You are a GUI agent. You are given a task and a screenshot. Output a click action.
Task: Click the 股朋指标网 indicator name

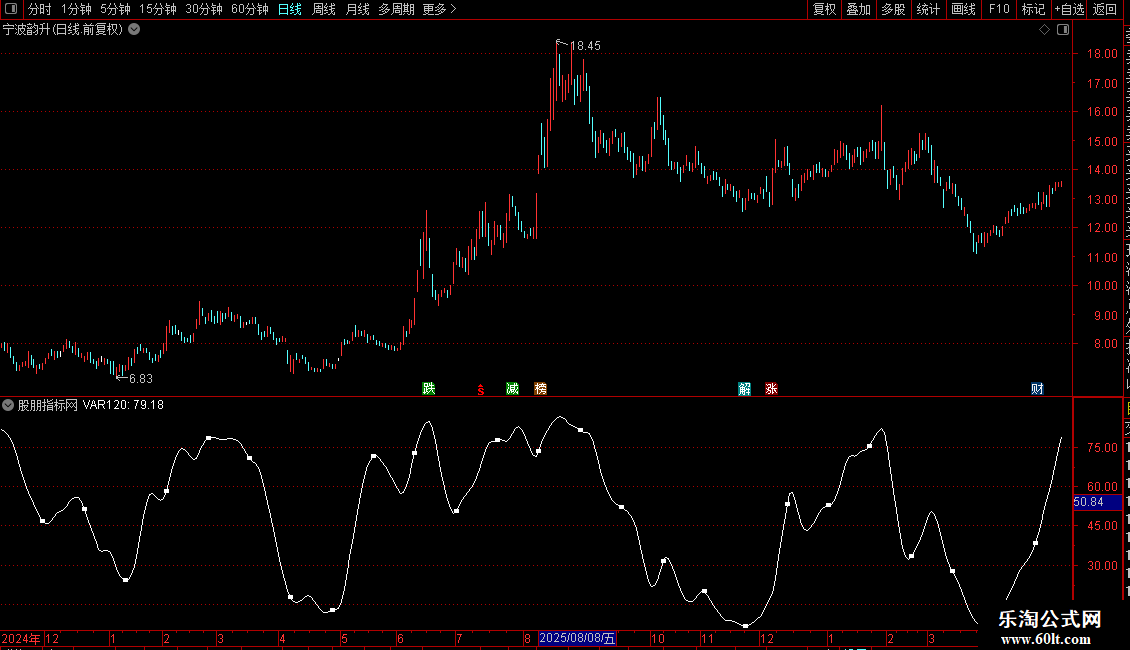click(48, 405)
